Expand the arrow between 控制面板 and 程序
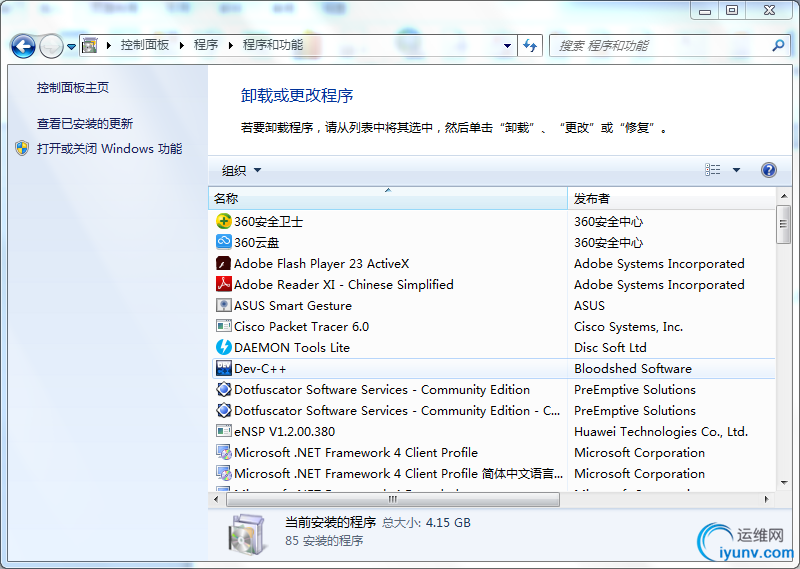Screen dimensions: 800x569 point(182,45)
